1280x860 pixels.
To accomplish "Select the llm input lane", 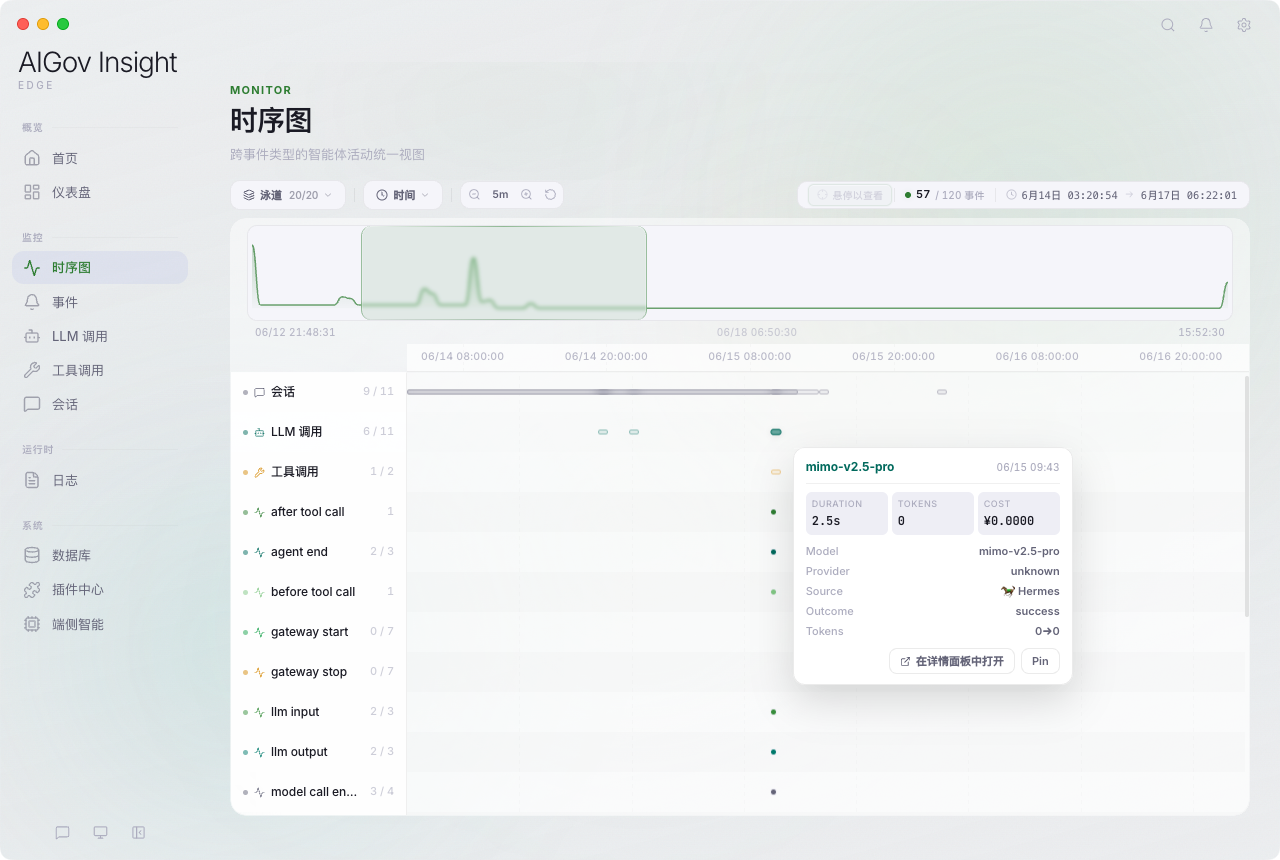I will coord(318,712).
